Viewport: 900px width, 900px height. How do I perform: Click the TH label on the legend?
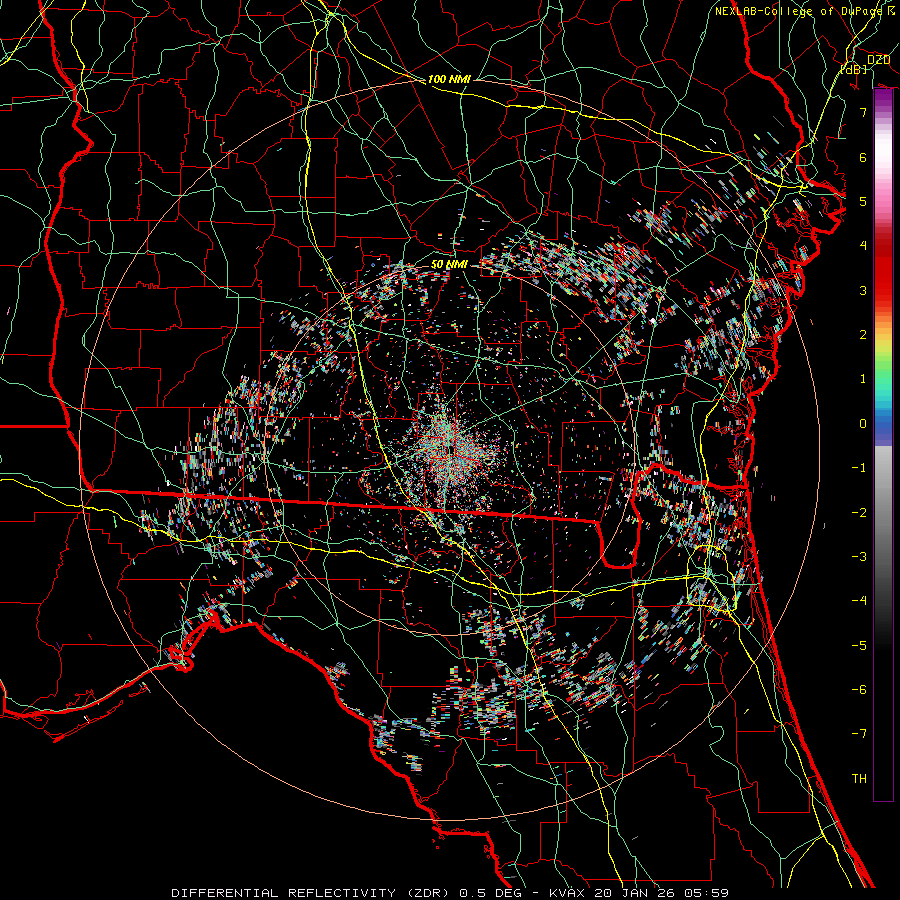tap(858, 778)
